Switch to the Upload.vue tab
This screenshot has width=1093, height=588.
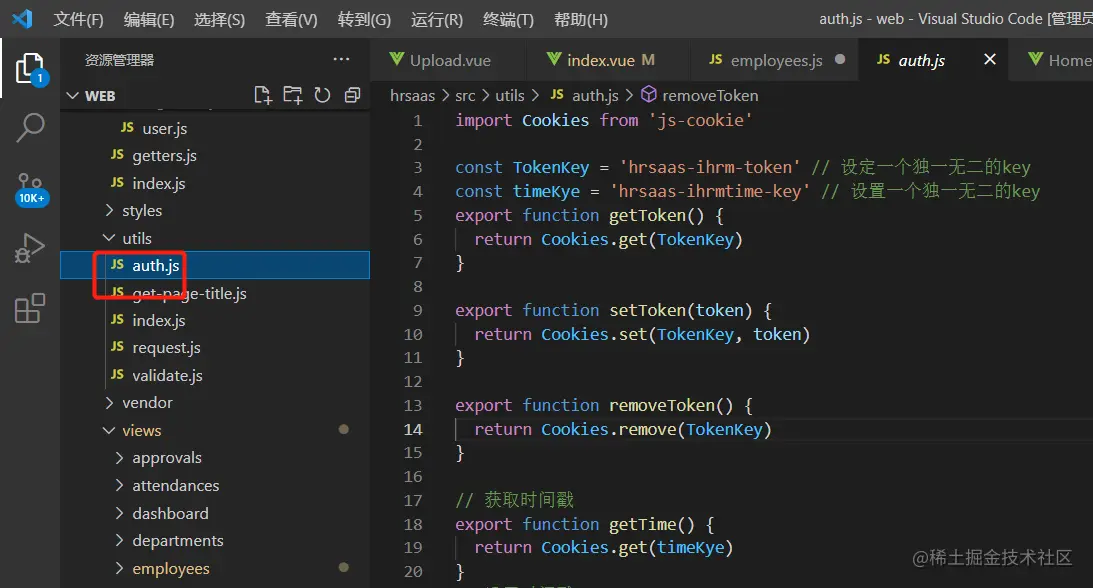(449, 60)
